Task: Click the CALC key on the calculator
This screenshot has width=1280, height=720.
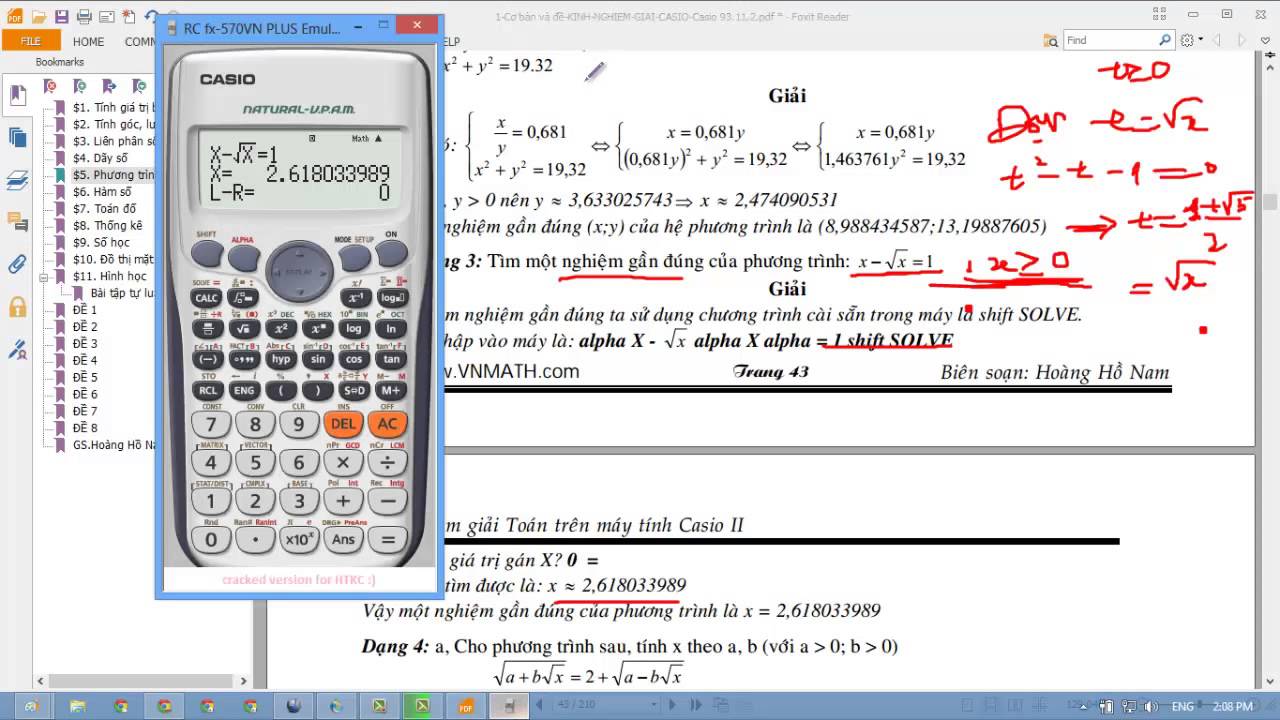Action: [207, 298]
